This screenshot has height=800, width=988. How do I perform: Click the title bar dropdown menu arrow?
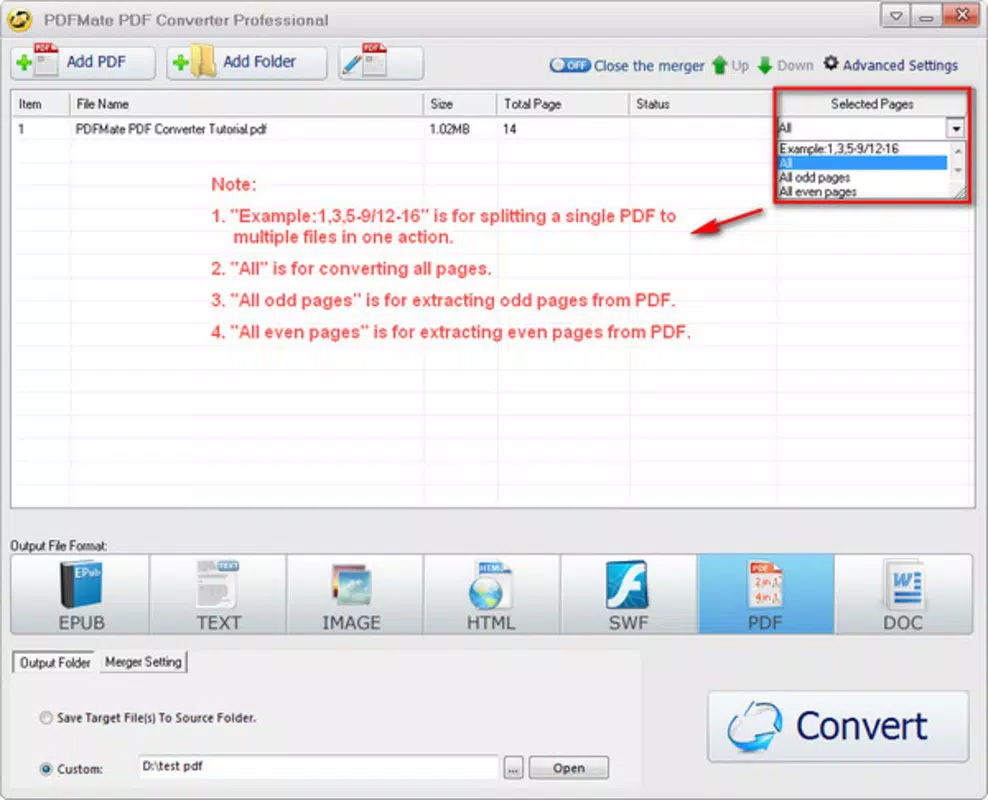[x=895, y=16]
